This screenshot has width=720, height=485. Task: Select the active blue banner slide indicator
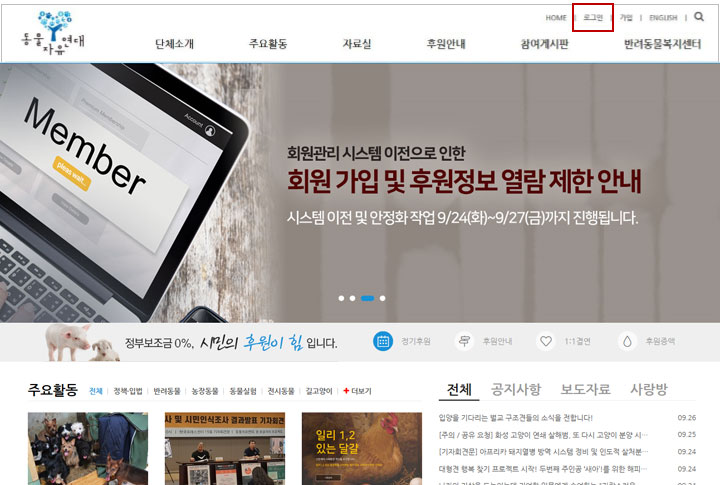coord(367,298)
